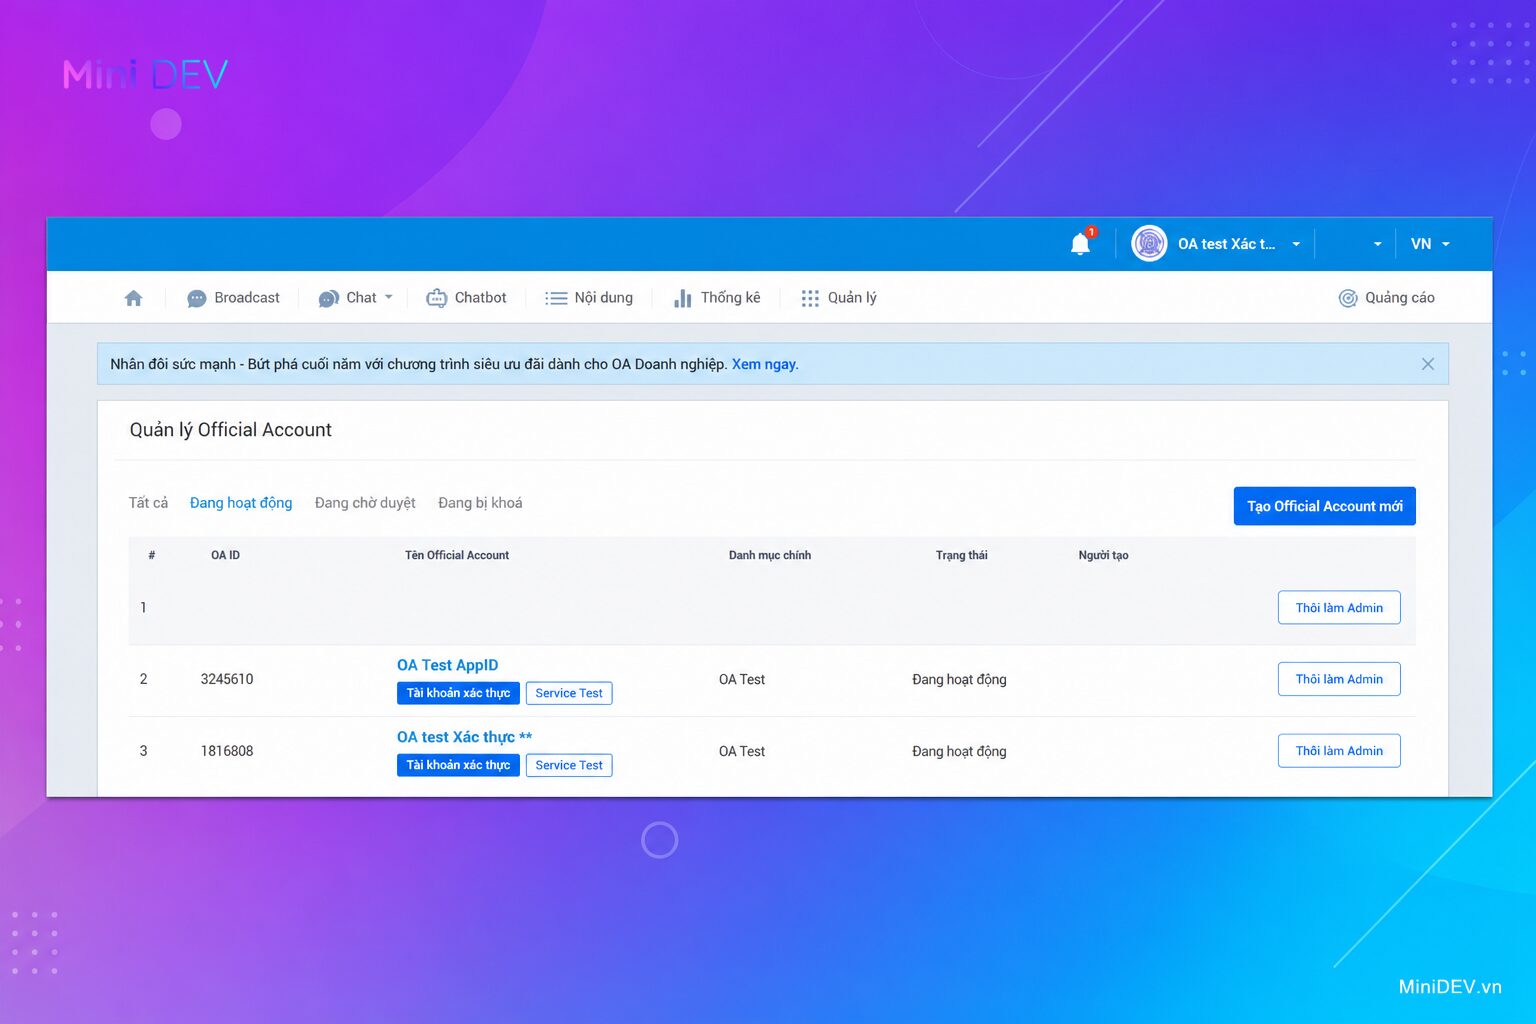The image size is (1536, 1024).
Task: Follow the Xem ngay link
Action: (765, 364)
